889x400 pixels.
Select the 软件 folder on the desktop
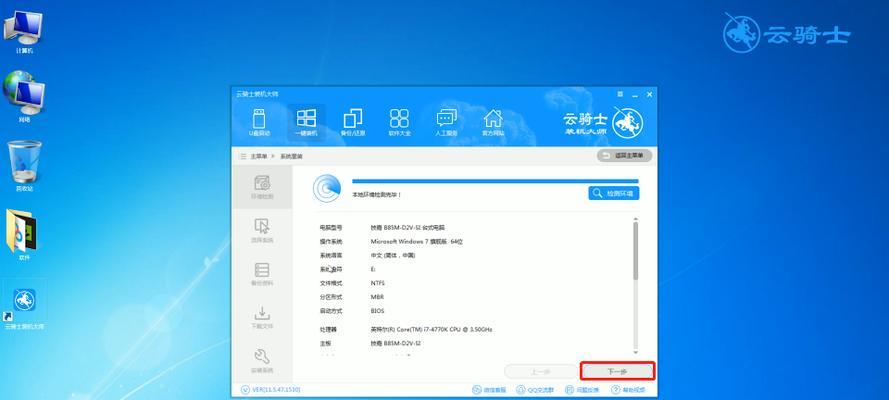[23, 236]
